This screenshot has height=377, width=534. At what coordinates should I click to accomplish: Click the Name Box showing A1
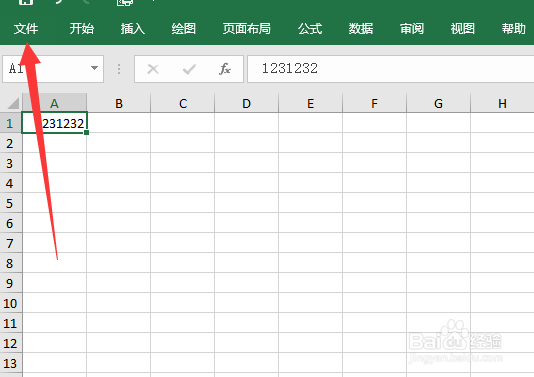(x=53, y=69)
